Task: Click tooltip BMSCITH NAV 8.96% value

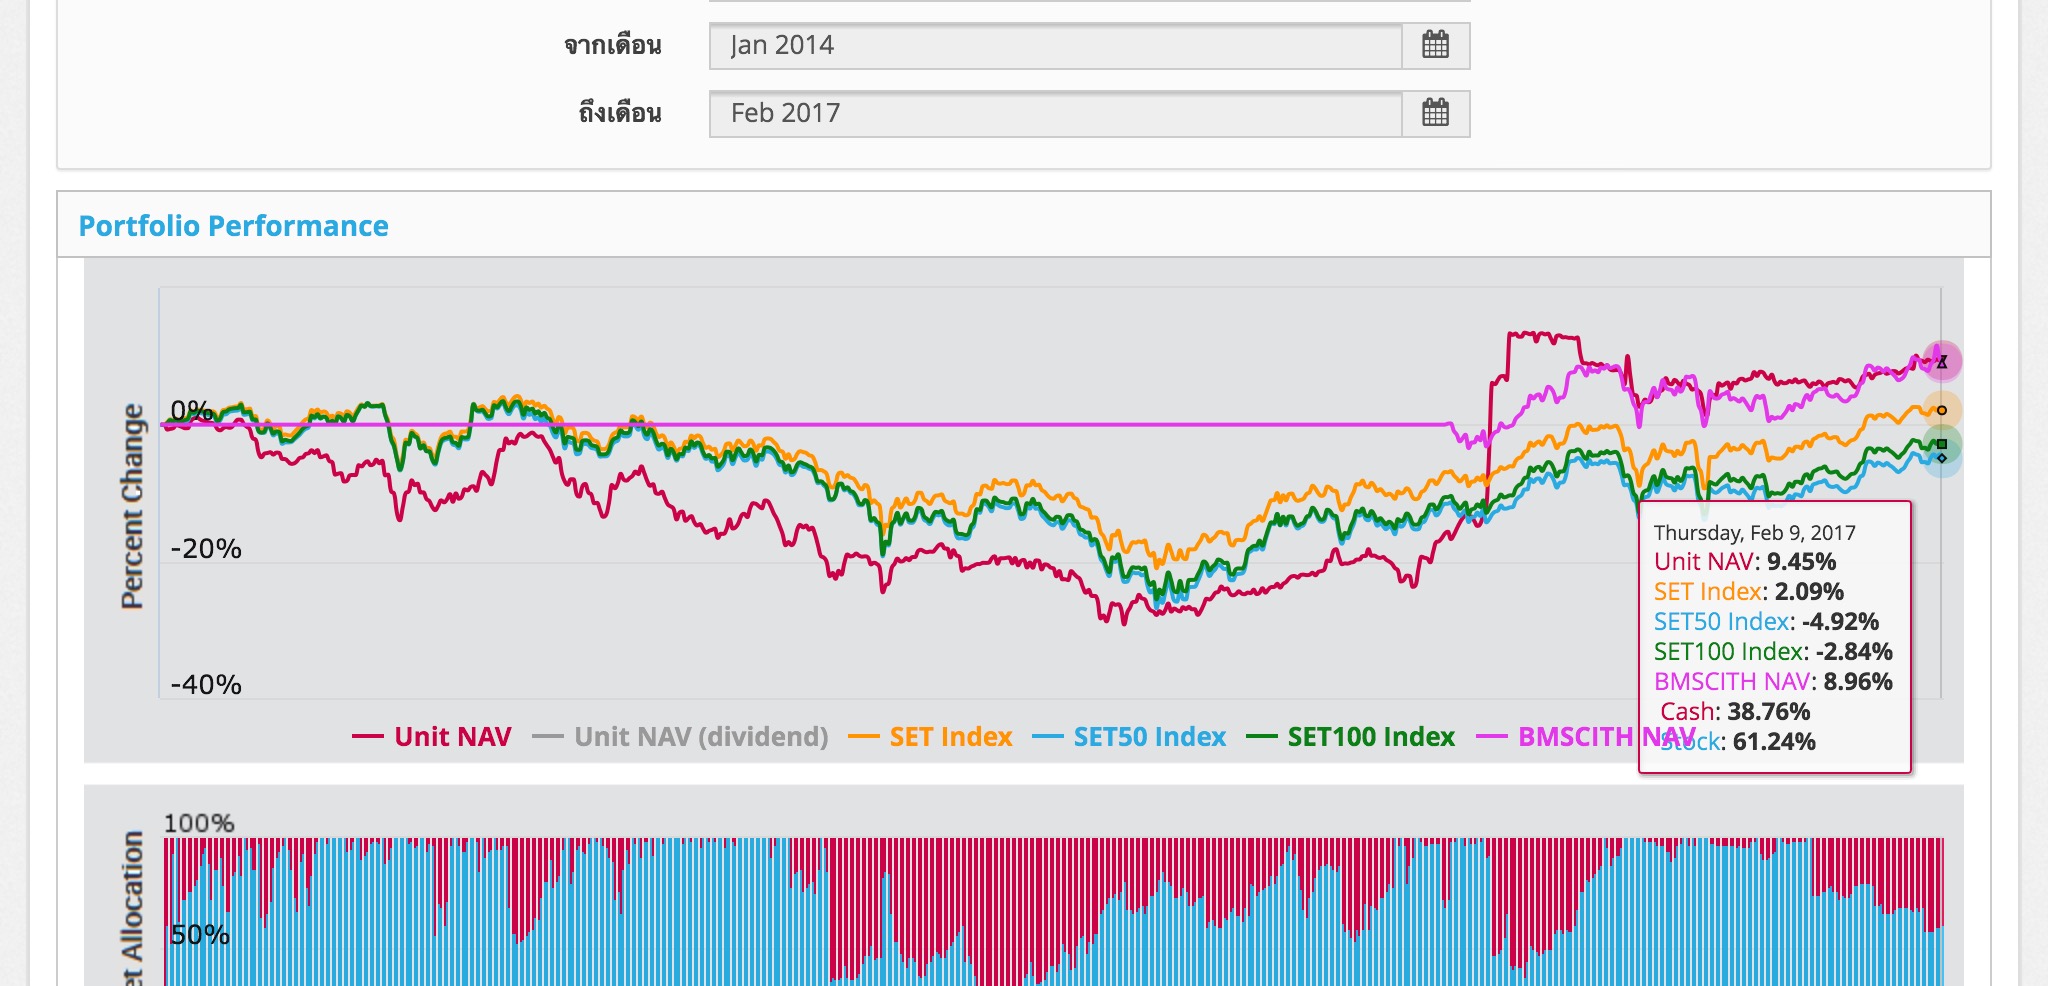Action: [x=1858, y=682]
